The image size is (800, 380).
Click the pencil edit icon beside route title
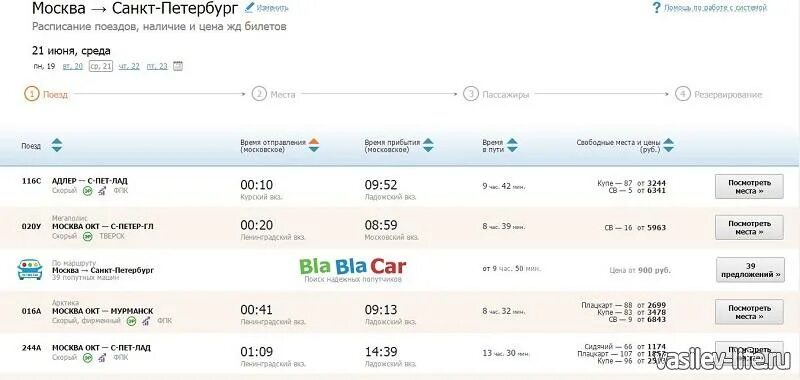point(249,7)
